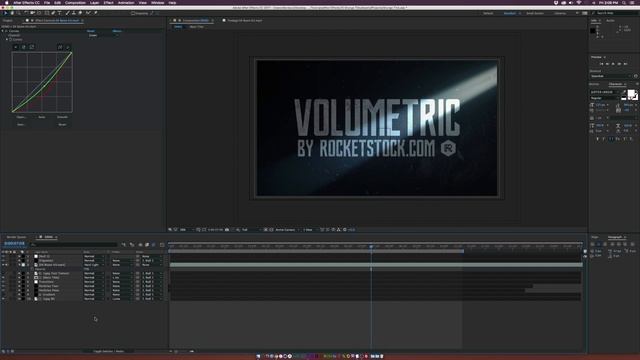640x360 pixels.
Task: Click the eyedropper in Character panel
Action: click(624, 92)
